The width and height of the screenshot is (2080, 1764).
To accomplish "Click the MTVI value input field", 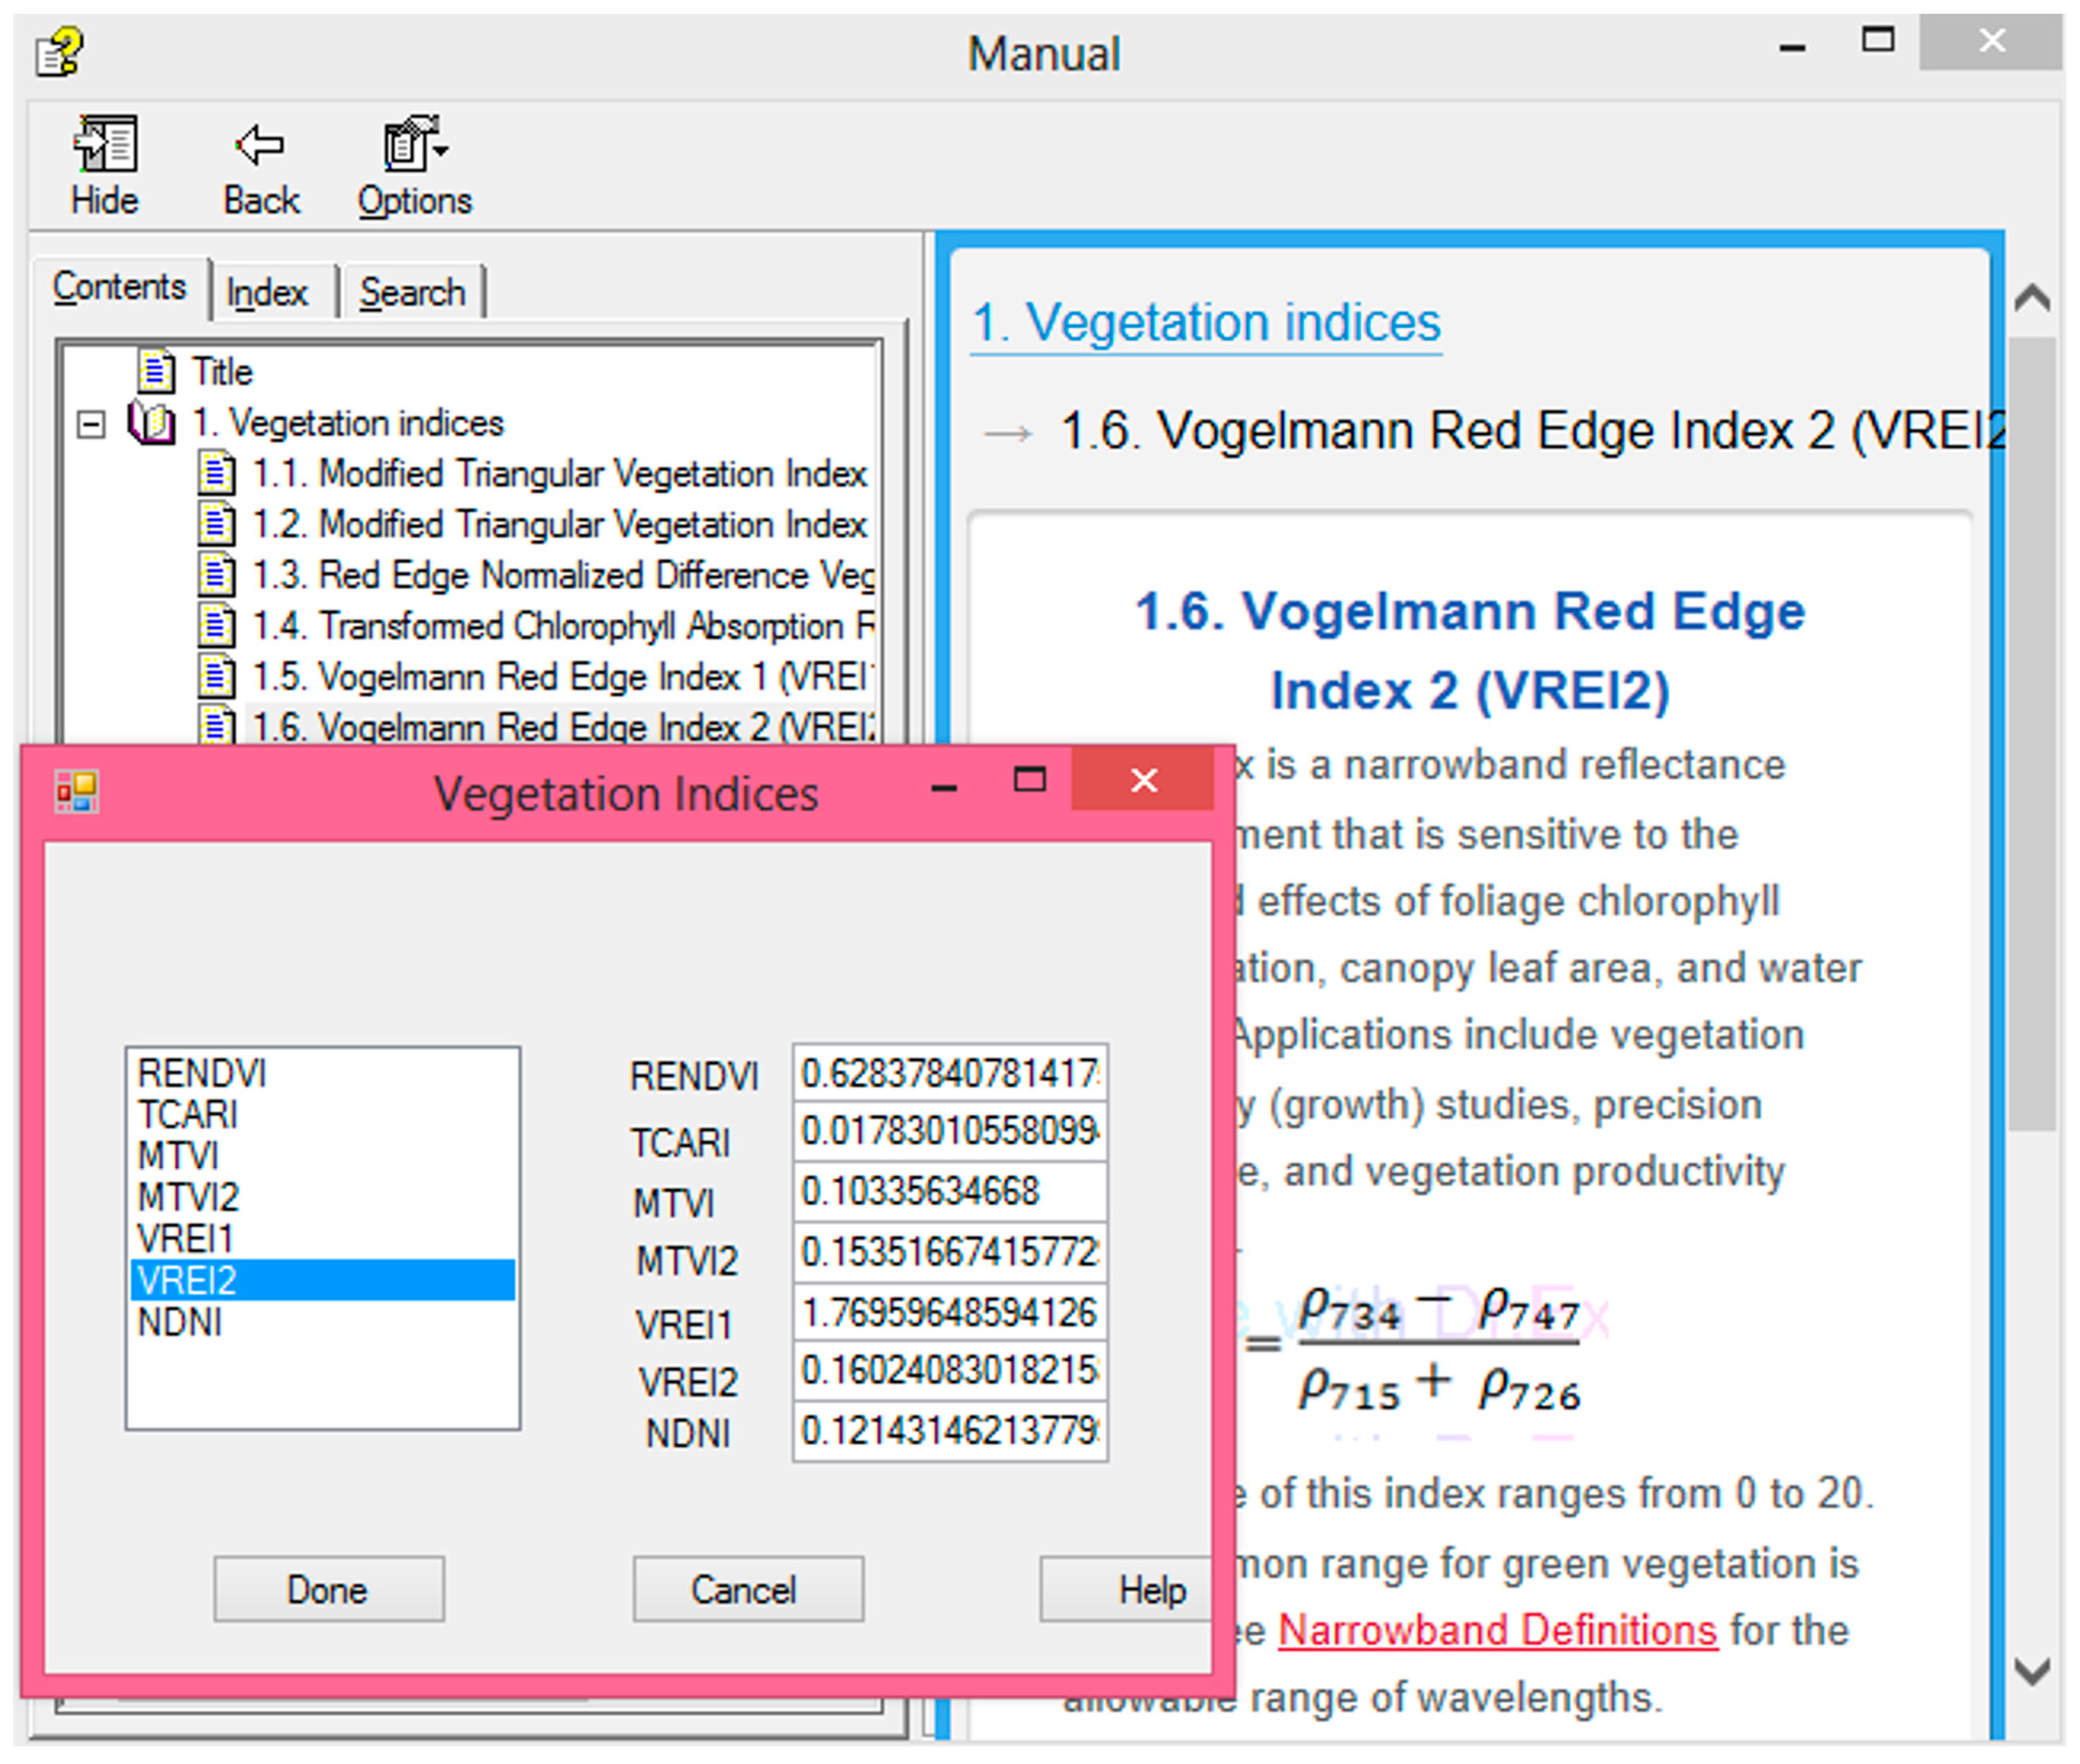I will pyautogui.click(x=949, y=1192).
